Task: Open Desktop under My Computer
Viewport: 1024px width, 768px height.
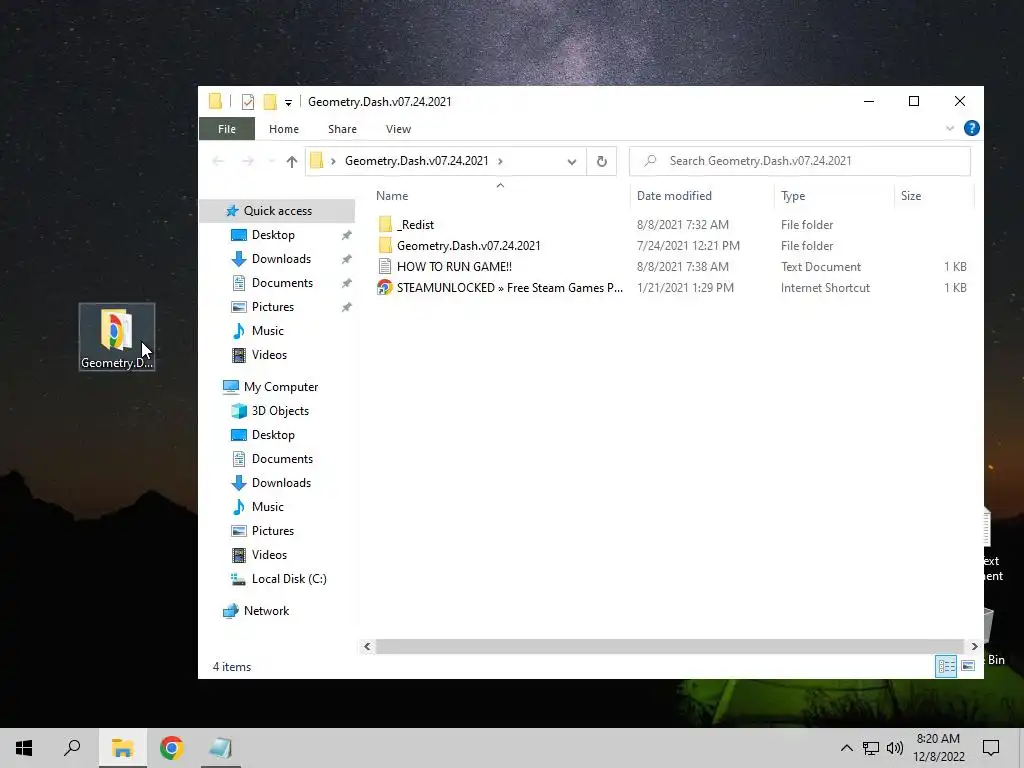Action: [273, 435]
